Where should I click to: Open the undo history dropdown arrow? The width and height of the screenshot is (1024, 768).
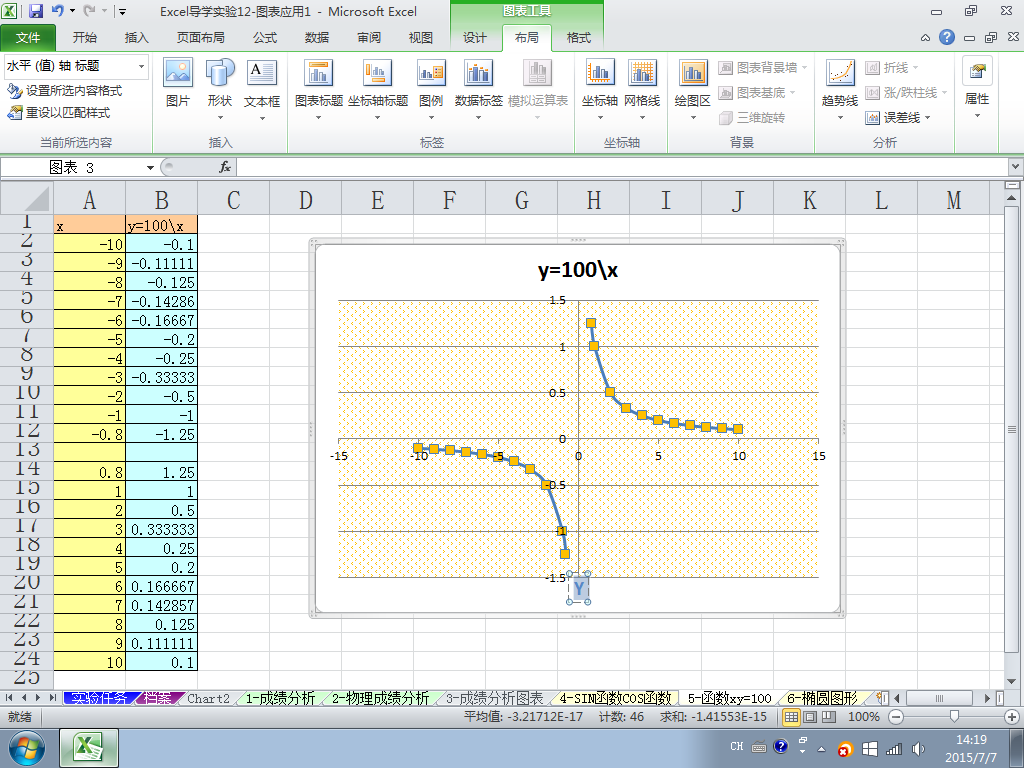coord(72,11)
